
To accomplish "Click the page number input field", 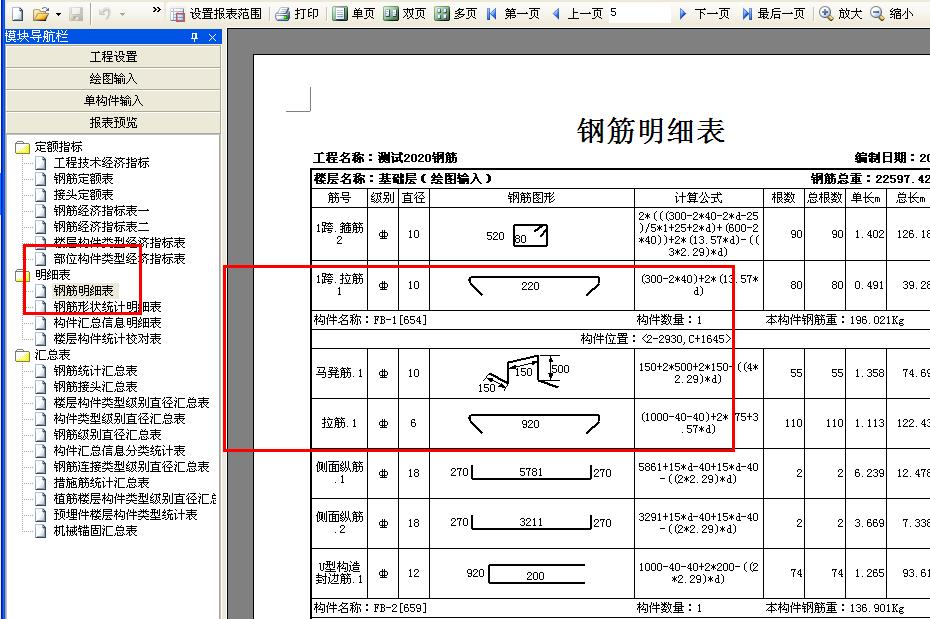I will point(639,12).
